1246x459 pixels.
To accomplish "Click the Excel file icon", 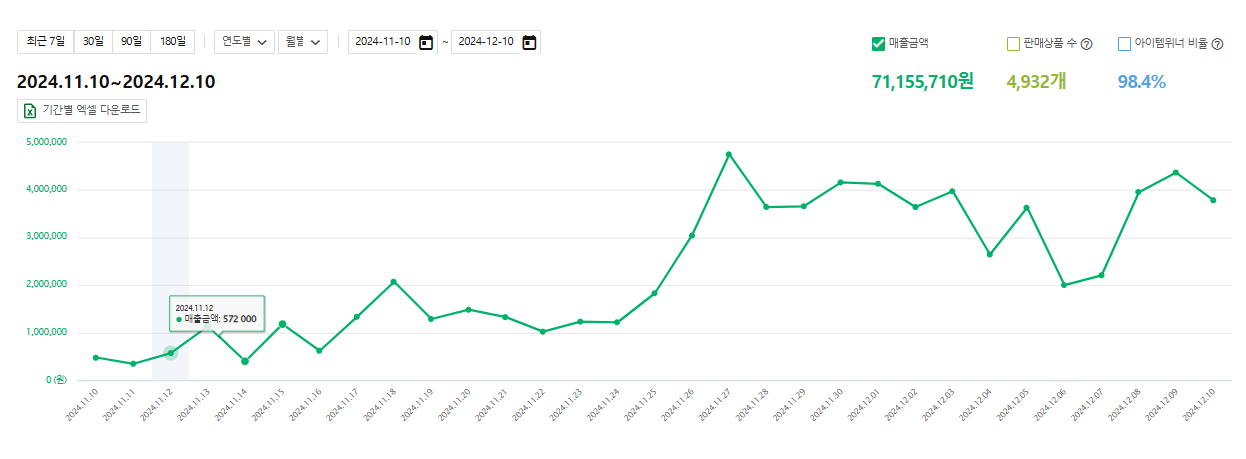I will 30,110.
